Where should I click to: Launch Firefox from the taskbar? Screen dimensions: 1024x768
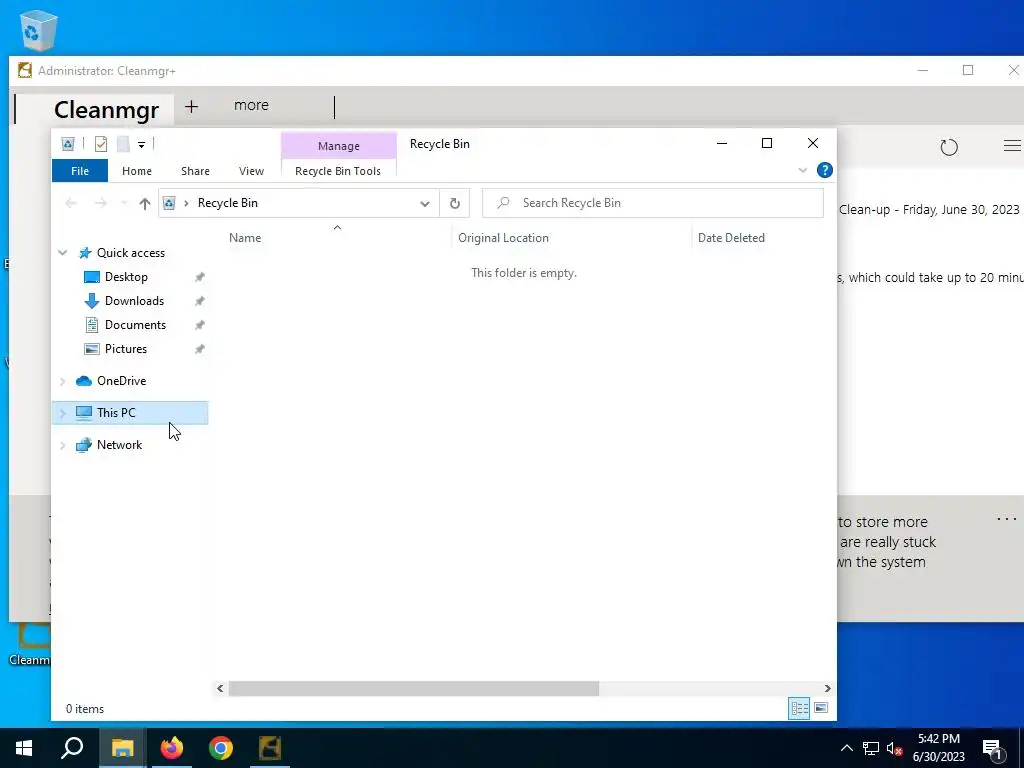tap(172, 748)
